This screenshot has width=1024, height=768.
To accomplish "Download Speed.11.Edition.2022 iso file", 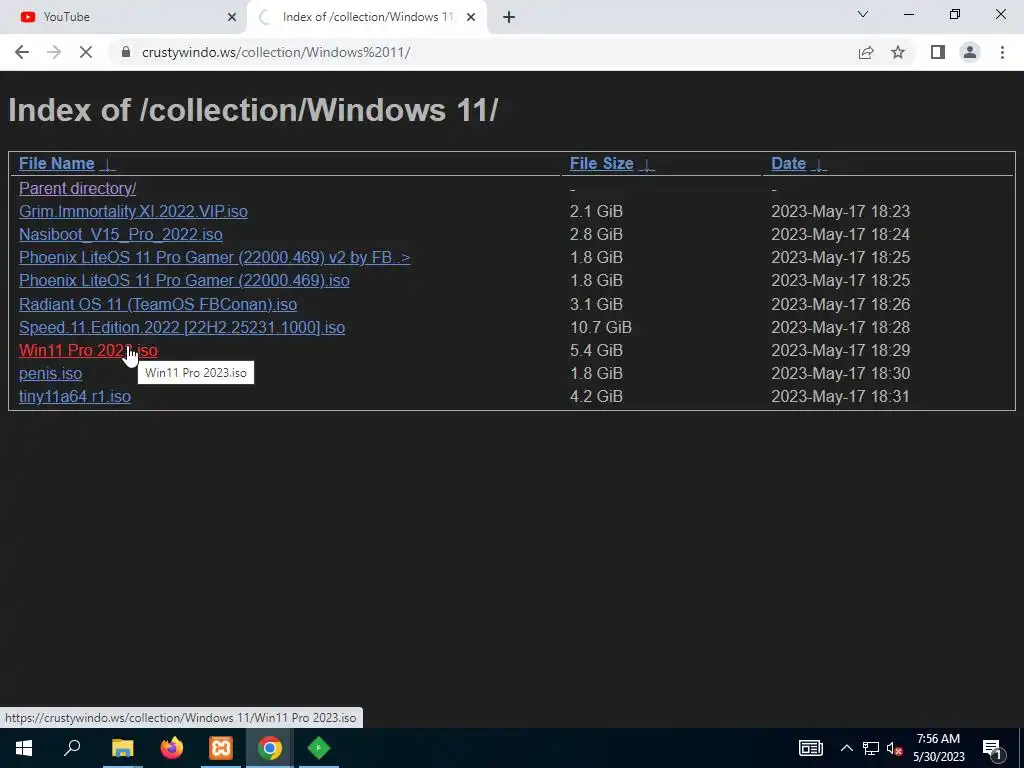I will point(182,327).
